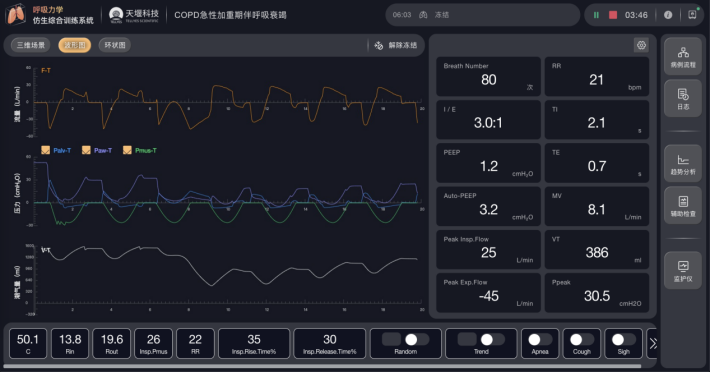The image size is (710, 372).
Task: Click the horizontal scrollbar under parameters
Action: pos(322,366)
